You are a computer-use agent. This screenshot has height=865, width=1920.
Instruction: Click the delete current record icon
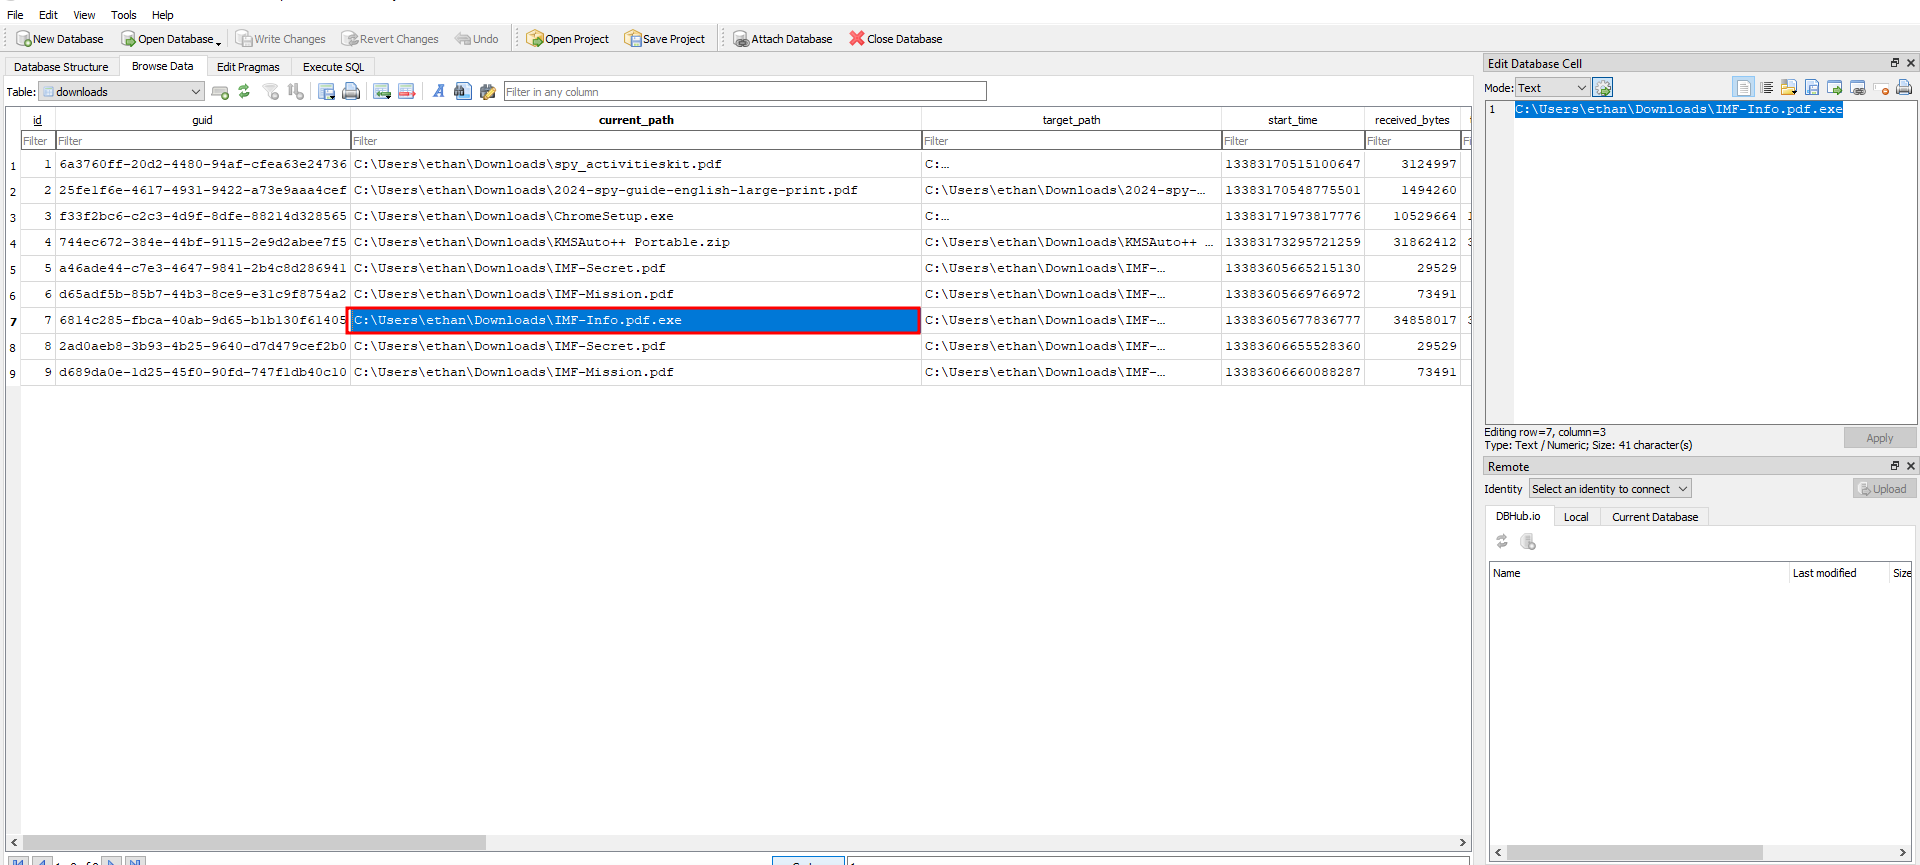pyautogui.click(x=406, y=92)
